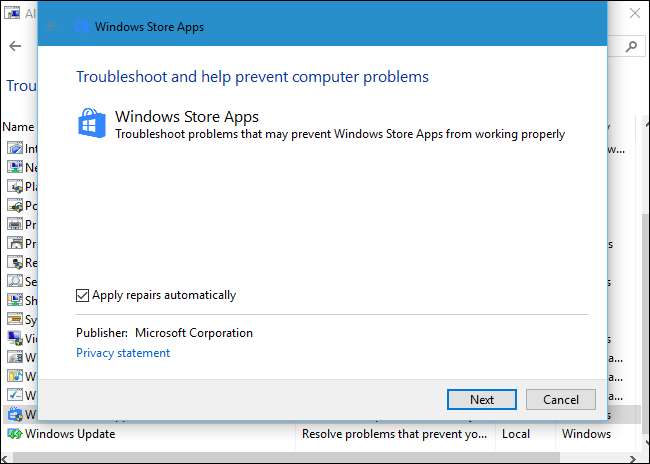The image size is (650, 464).
Task: Select the Windows Update row label
Action: coord(70,434)
